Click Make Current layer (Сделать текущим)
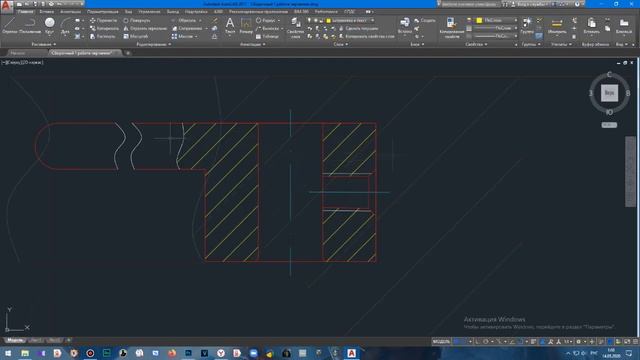 [358, 28]
